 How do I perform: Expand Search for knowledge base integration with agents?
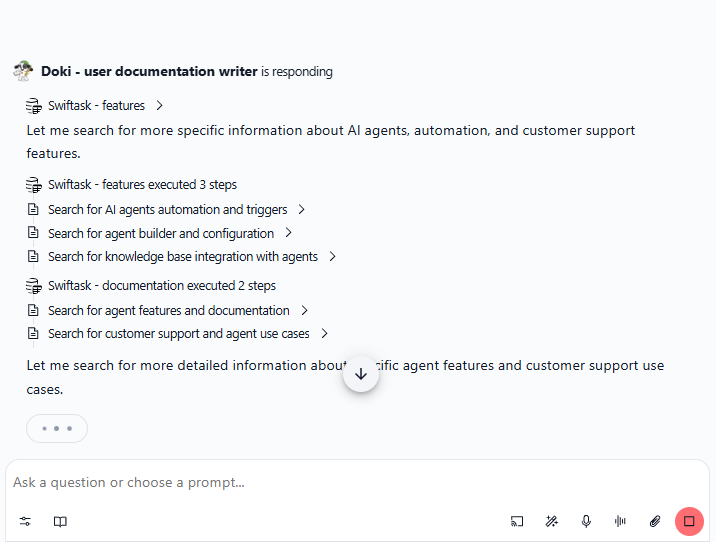click(x=332, y=257)
